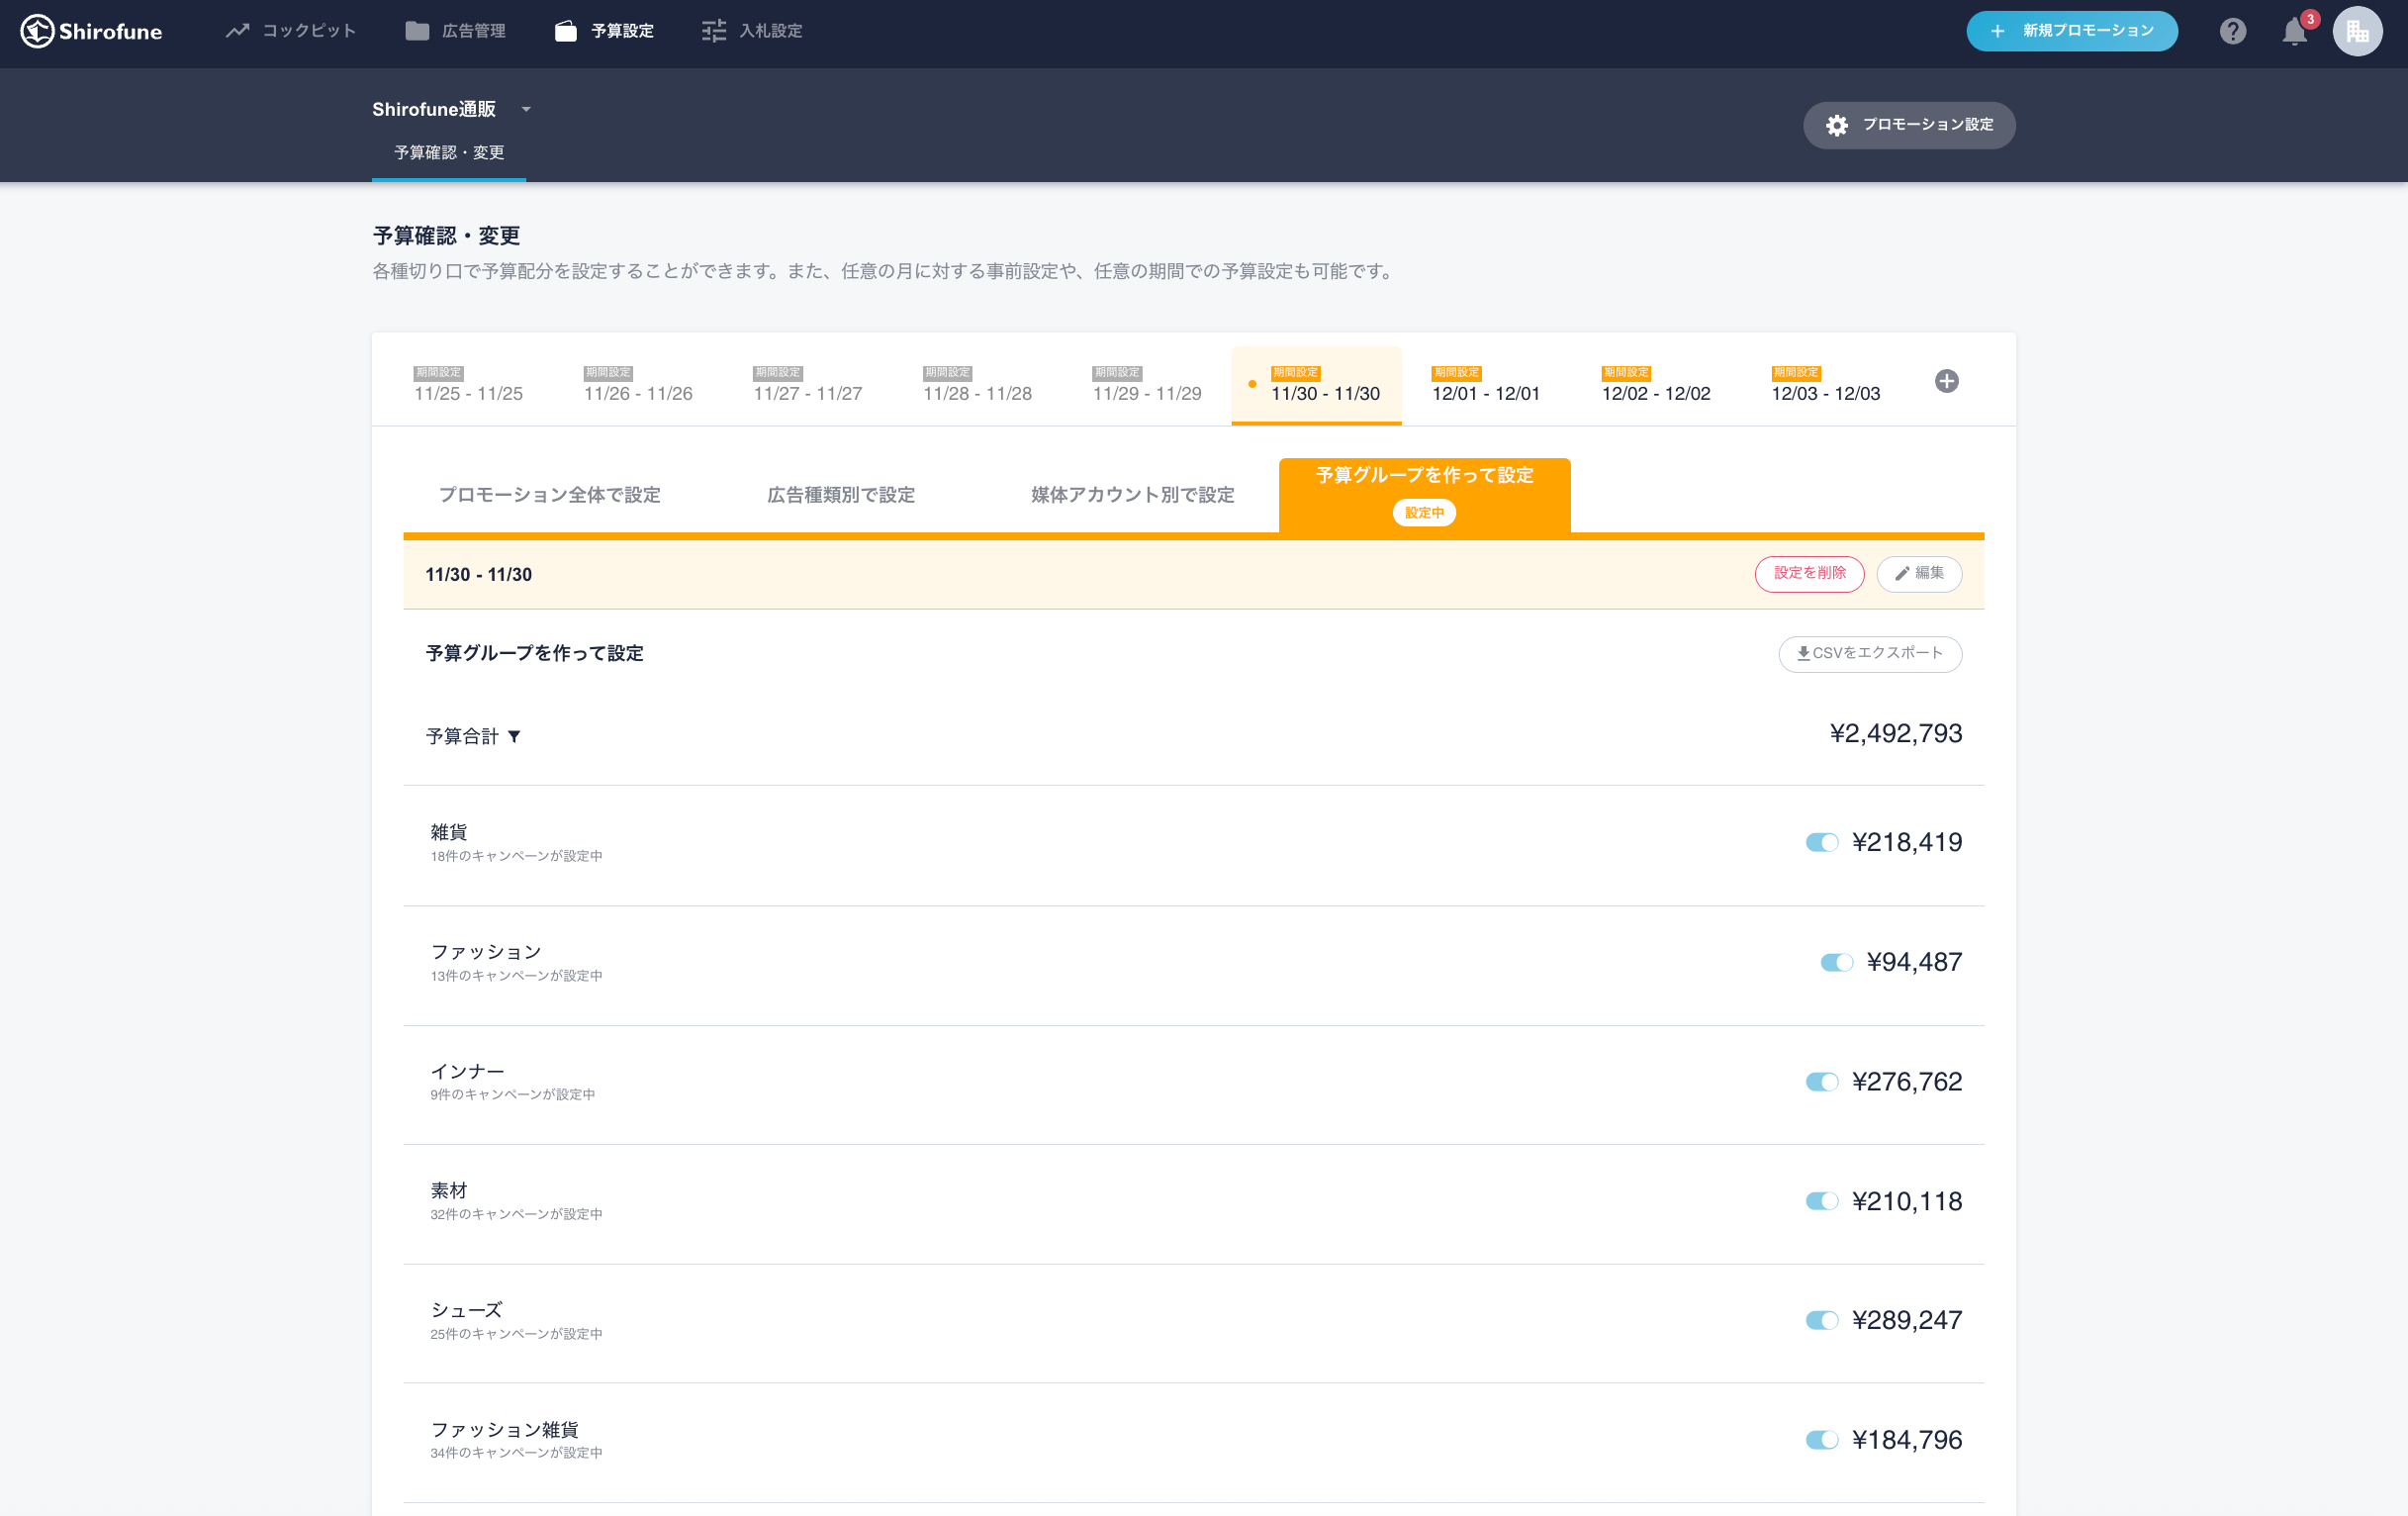2408x1516 pixels.
Task: Switch to 広告種類別で設定 tab
Action: [840, 495]
